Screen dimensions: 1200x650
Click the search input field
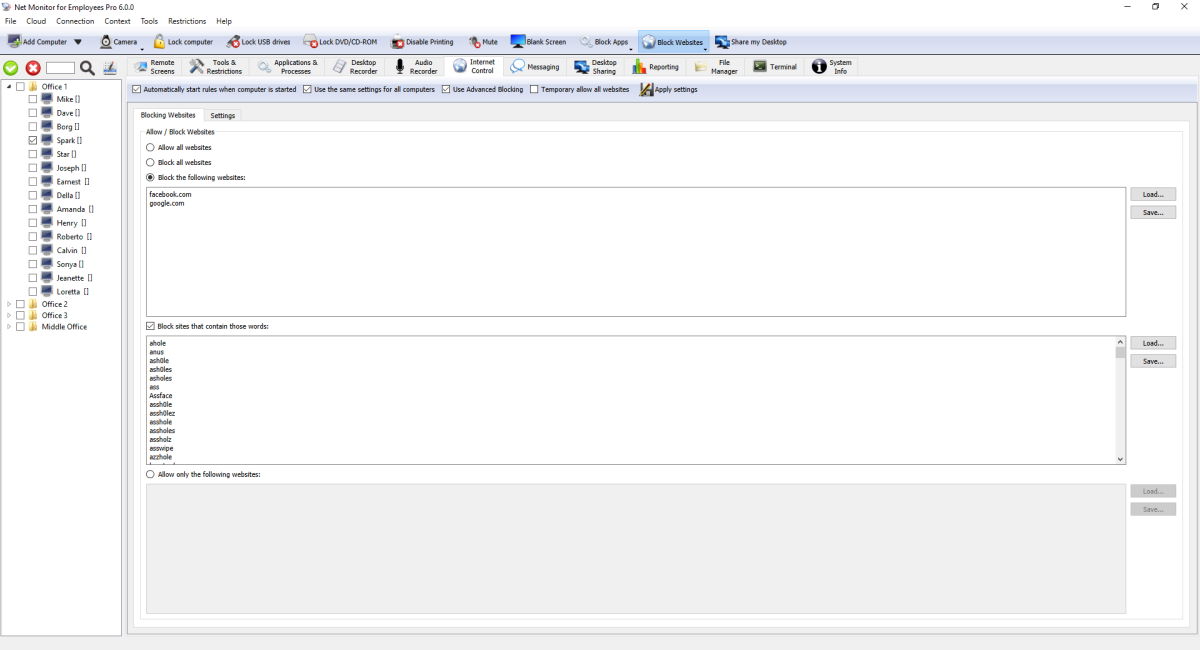(x=62, y=69)
